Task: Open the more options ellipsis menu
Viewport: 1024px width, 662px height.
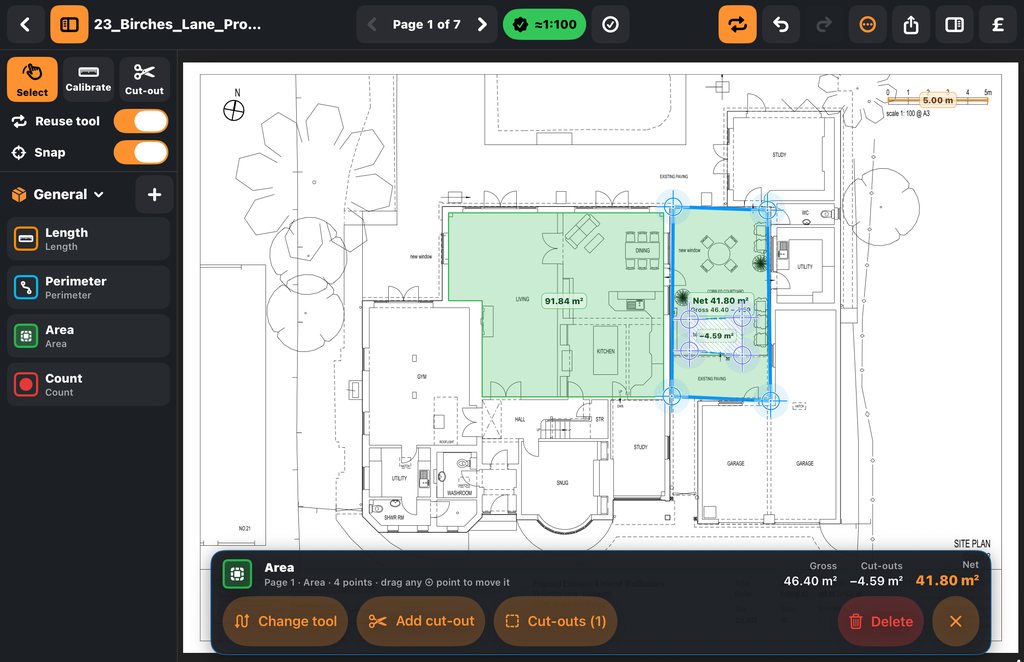Action: 867,25
